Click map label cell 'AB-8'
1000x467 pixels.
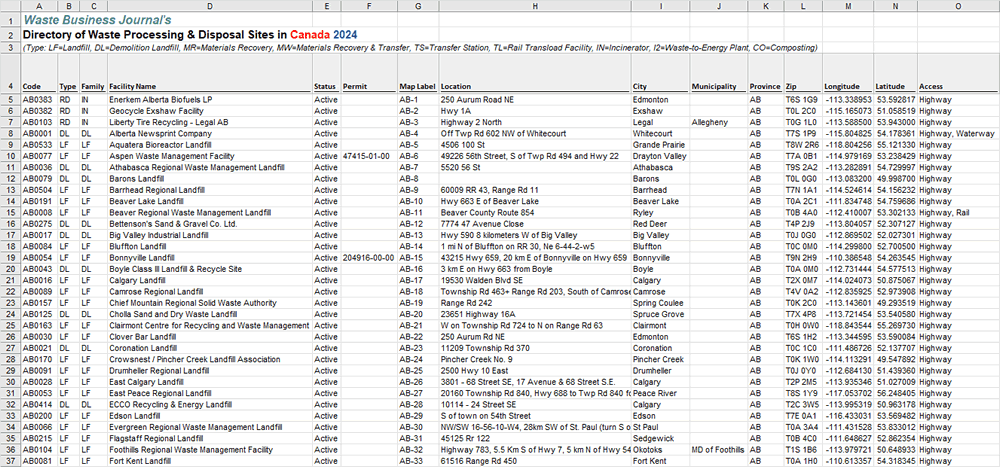(418, 179)
